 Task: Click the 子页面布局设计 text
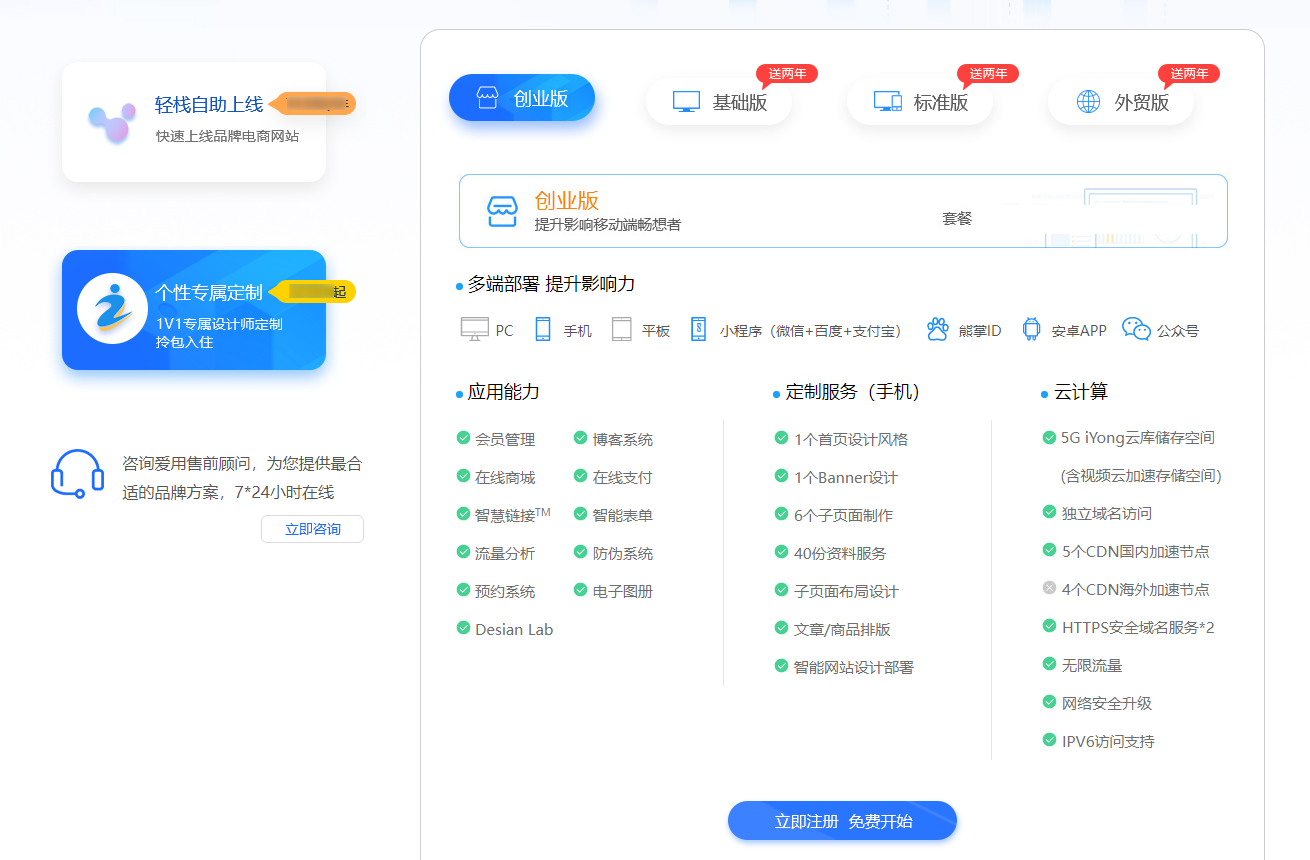(846, 591)
